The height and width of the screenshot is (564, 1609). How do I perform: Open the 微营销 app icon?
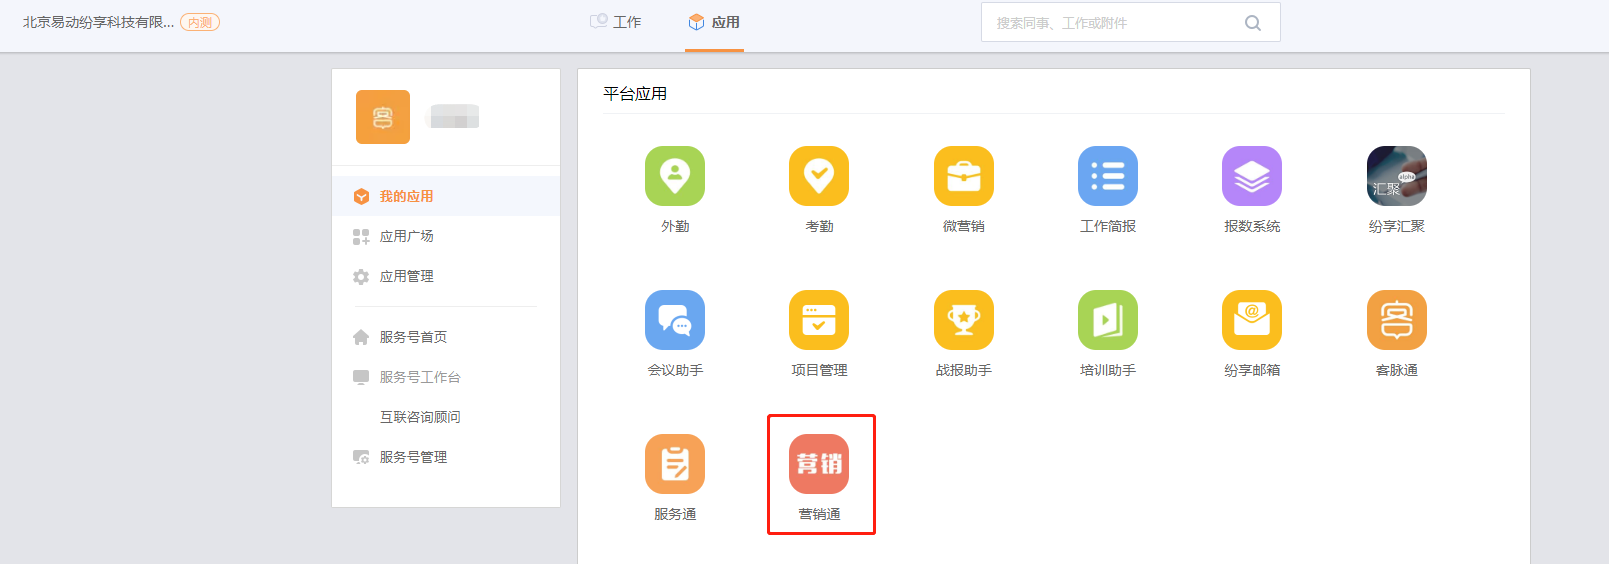click(963, 176)
